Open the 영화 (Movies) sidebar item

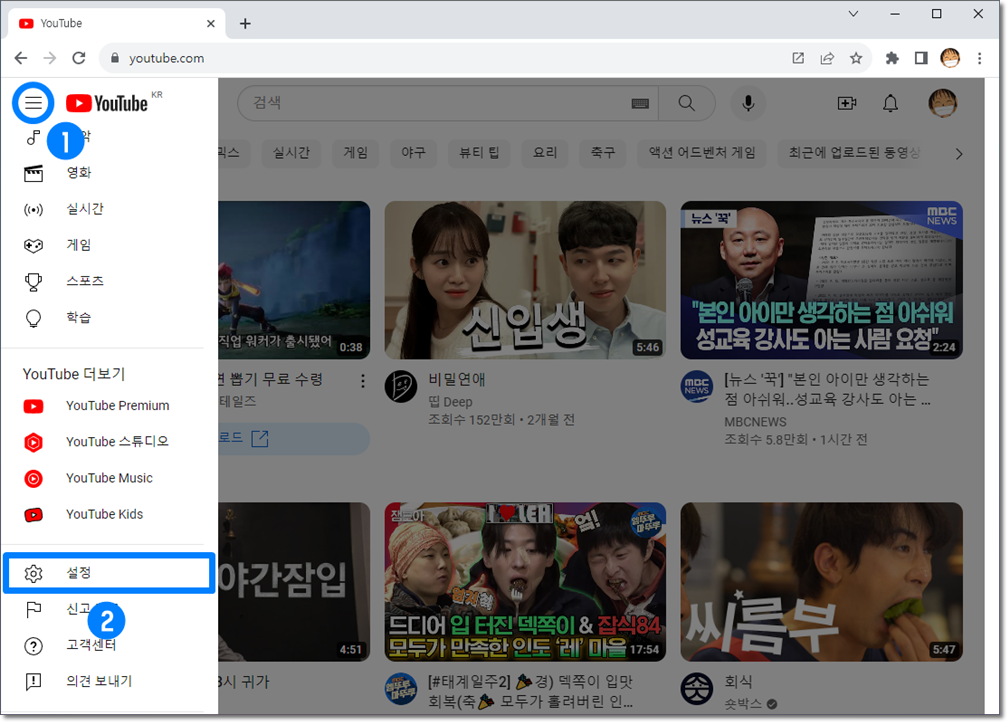(x=103, y=173)
